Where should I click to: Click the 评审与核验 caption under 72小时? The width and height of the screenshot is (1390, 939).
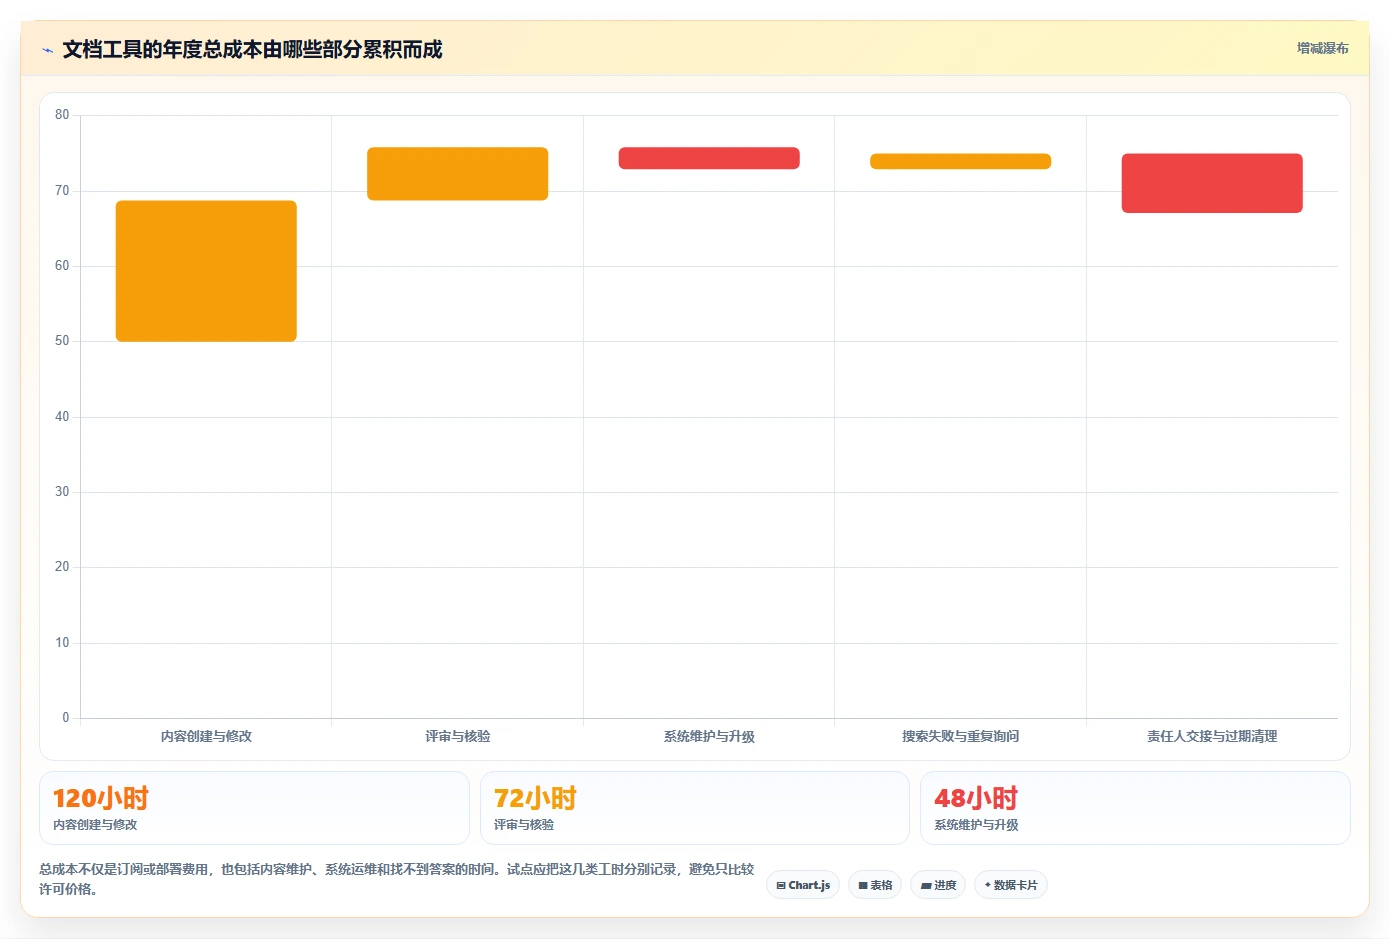tap(524, 825)
